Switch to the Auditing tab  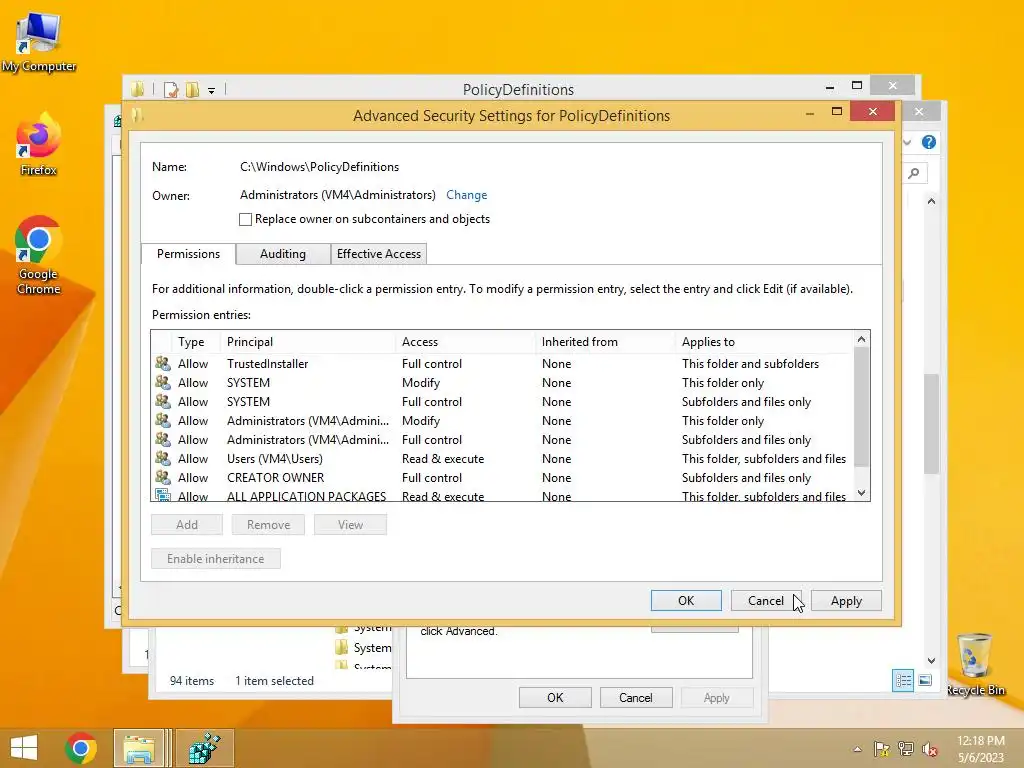[283, 254]
